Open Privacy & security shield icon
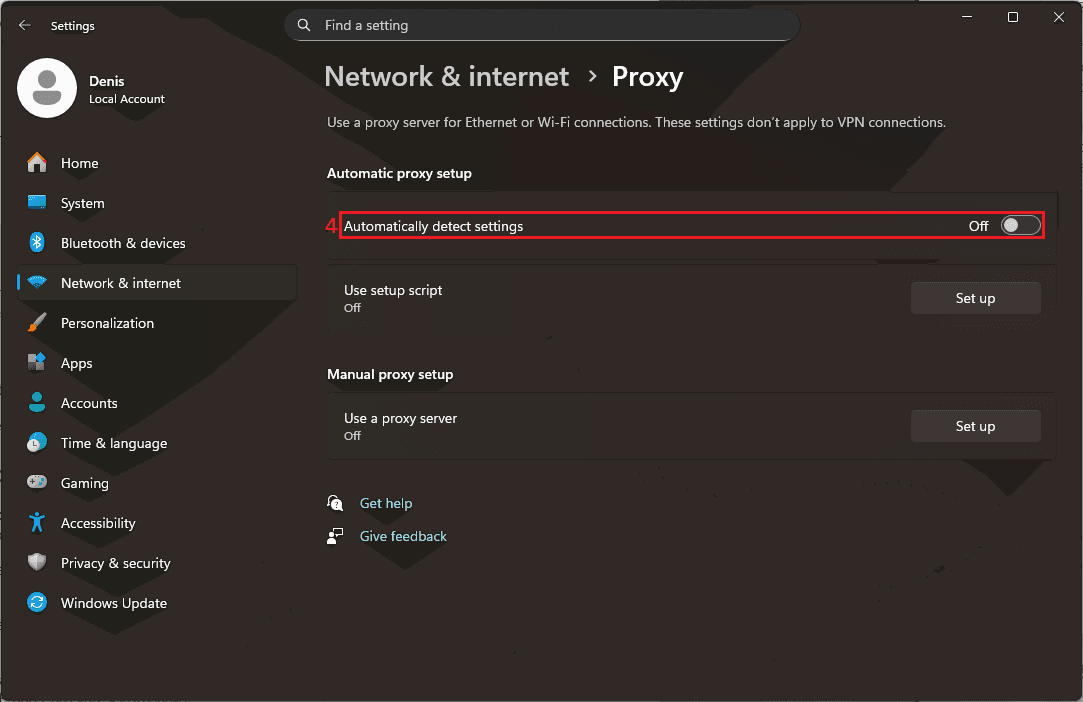This screenshot has height=702, width=1083. pos(37,563)
